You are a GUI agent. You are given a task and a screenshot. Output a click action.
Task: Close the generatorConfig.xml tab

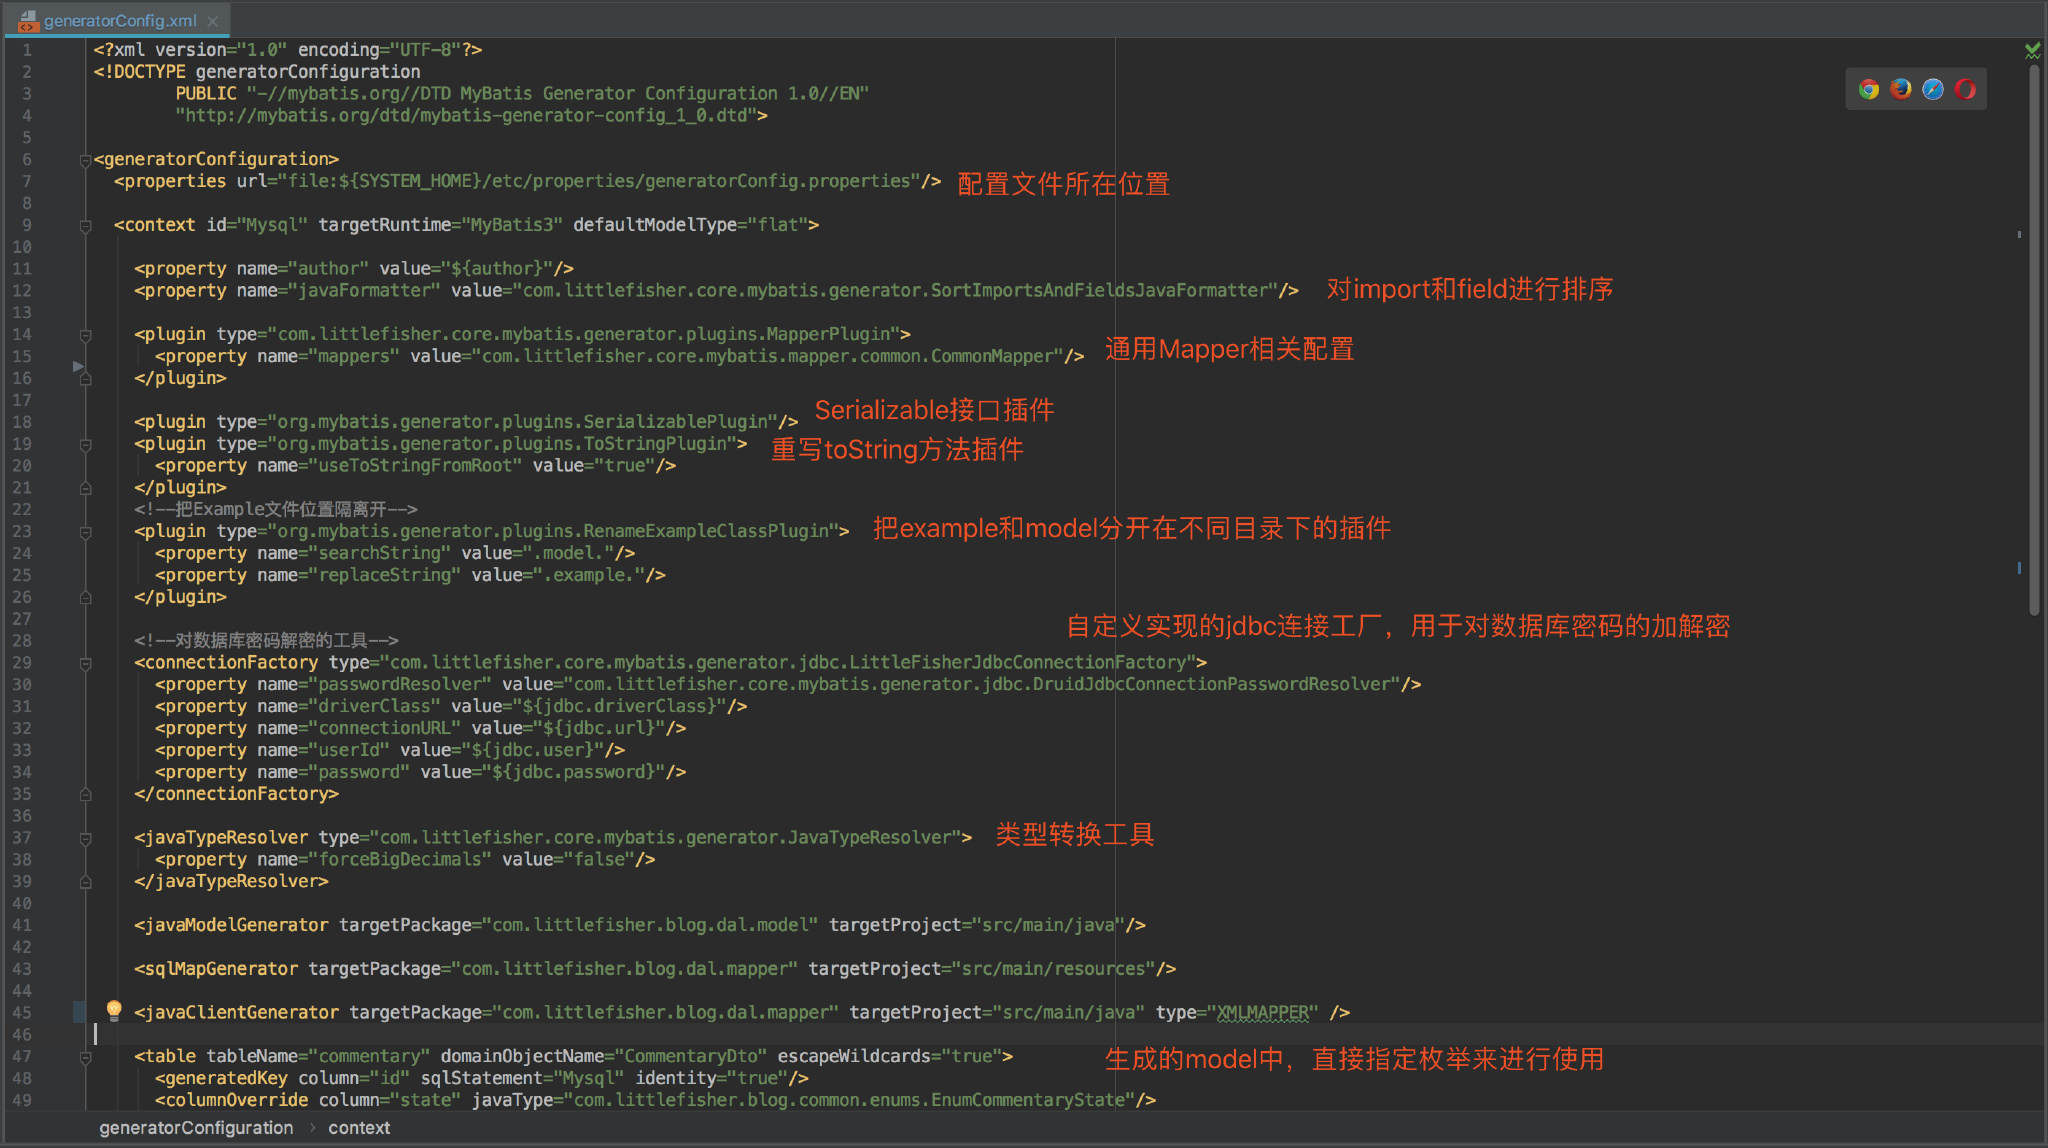click(x=212, y=21)
